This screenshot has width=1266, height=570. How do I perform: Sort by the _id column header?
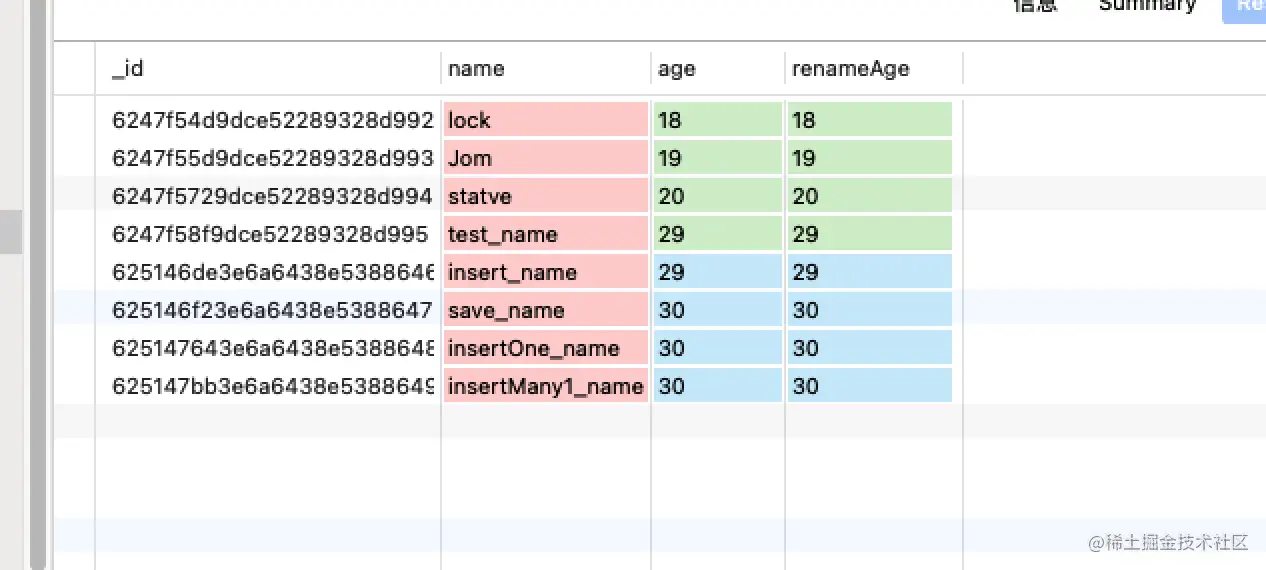[x=268, y=69]
